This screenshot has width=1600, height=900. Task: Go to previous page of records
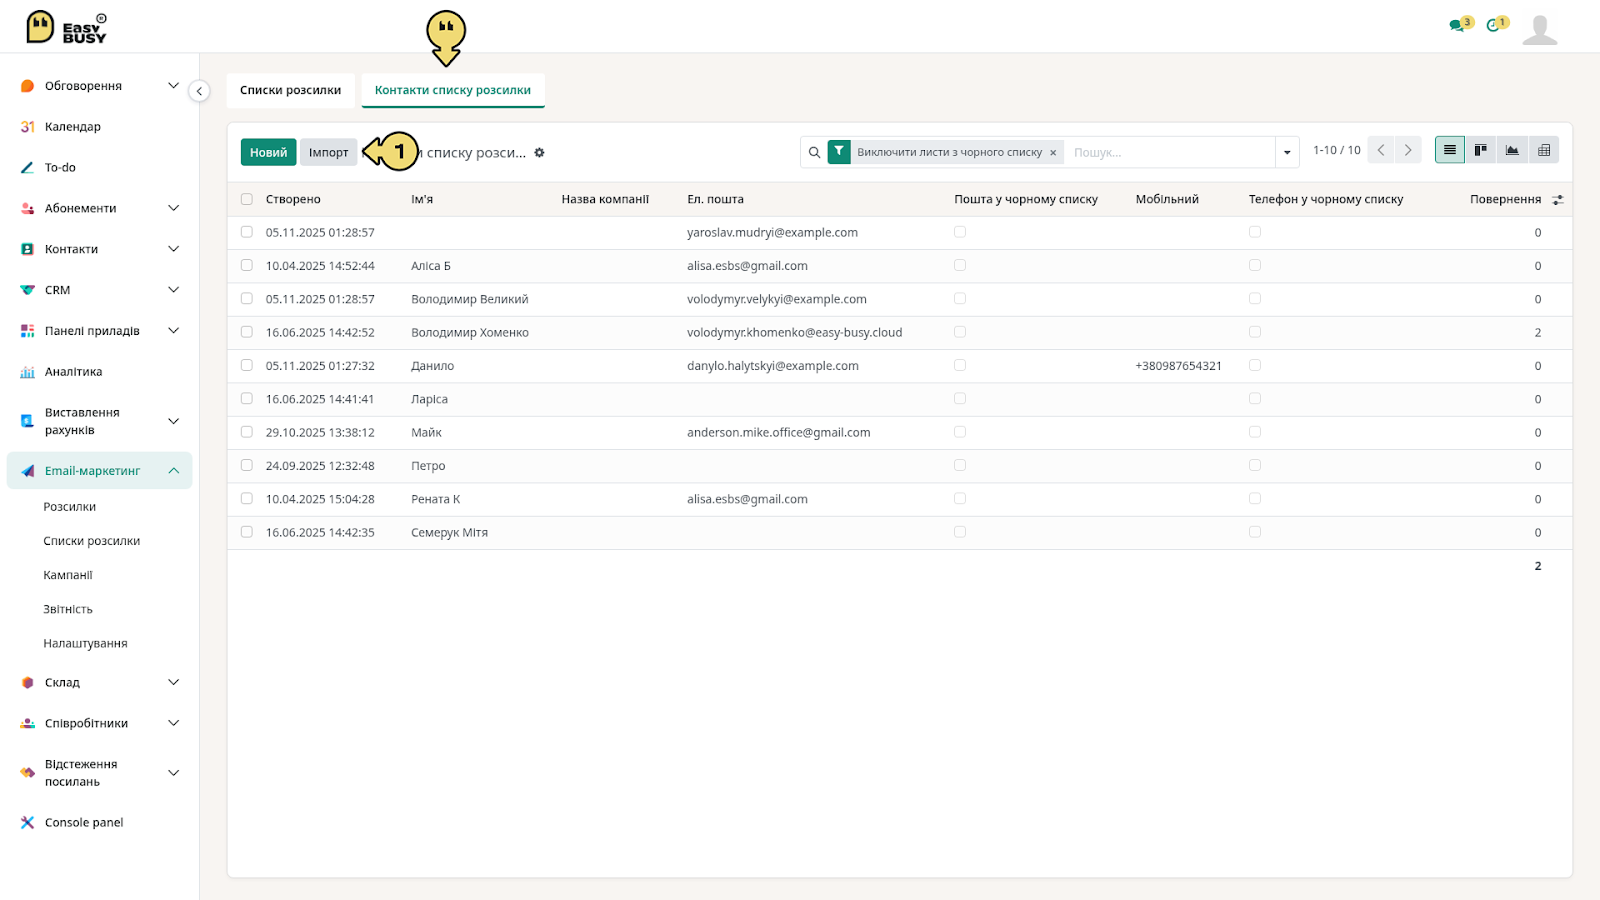point(1381,150)
